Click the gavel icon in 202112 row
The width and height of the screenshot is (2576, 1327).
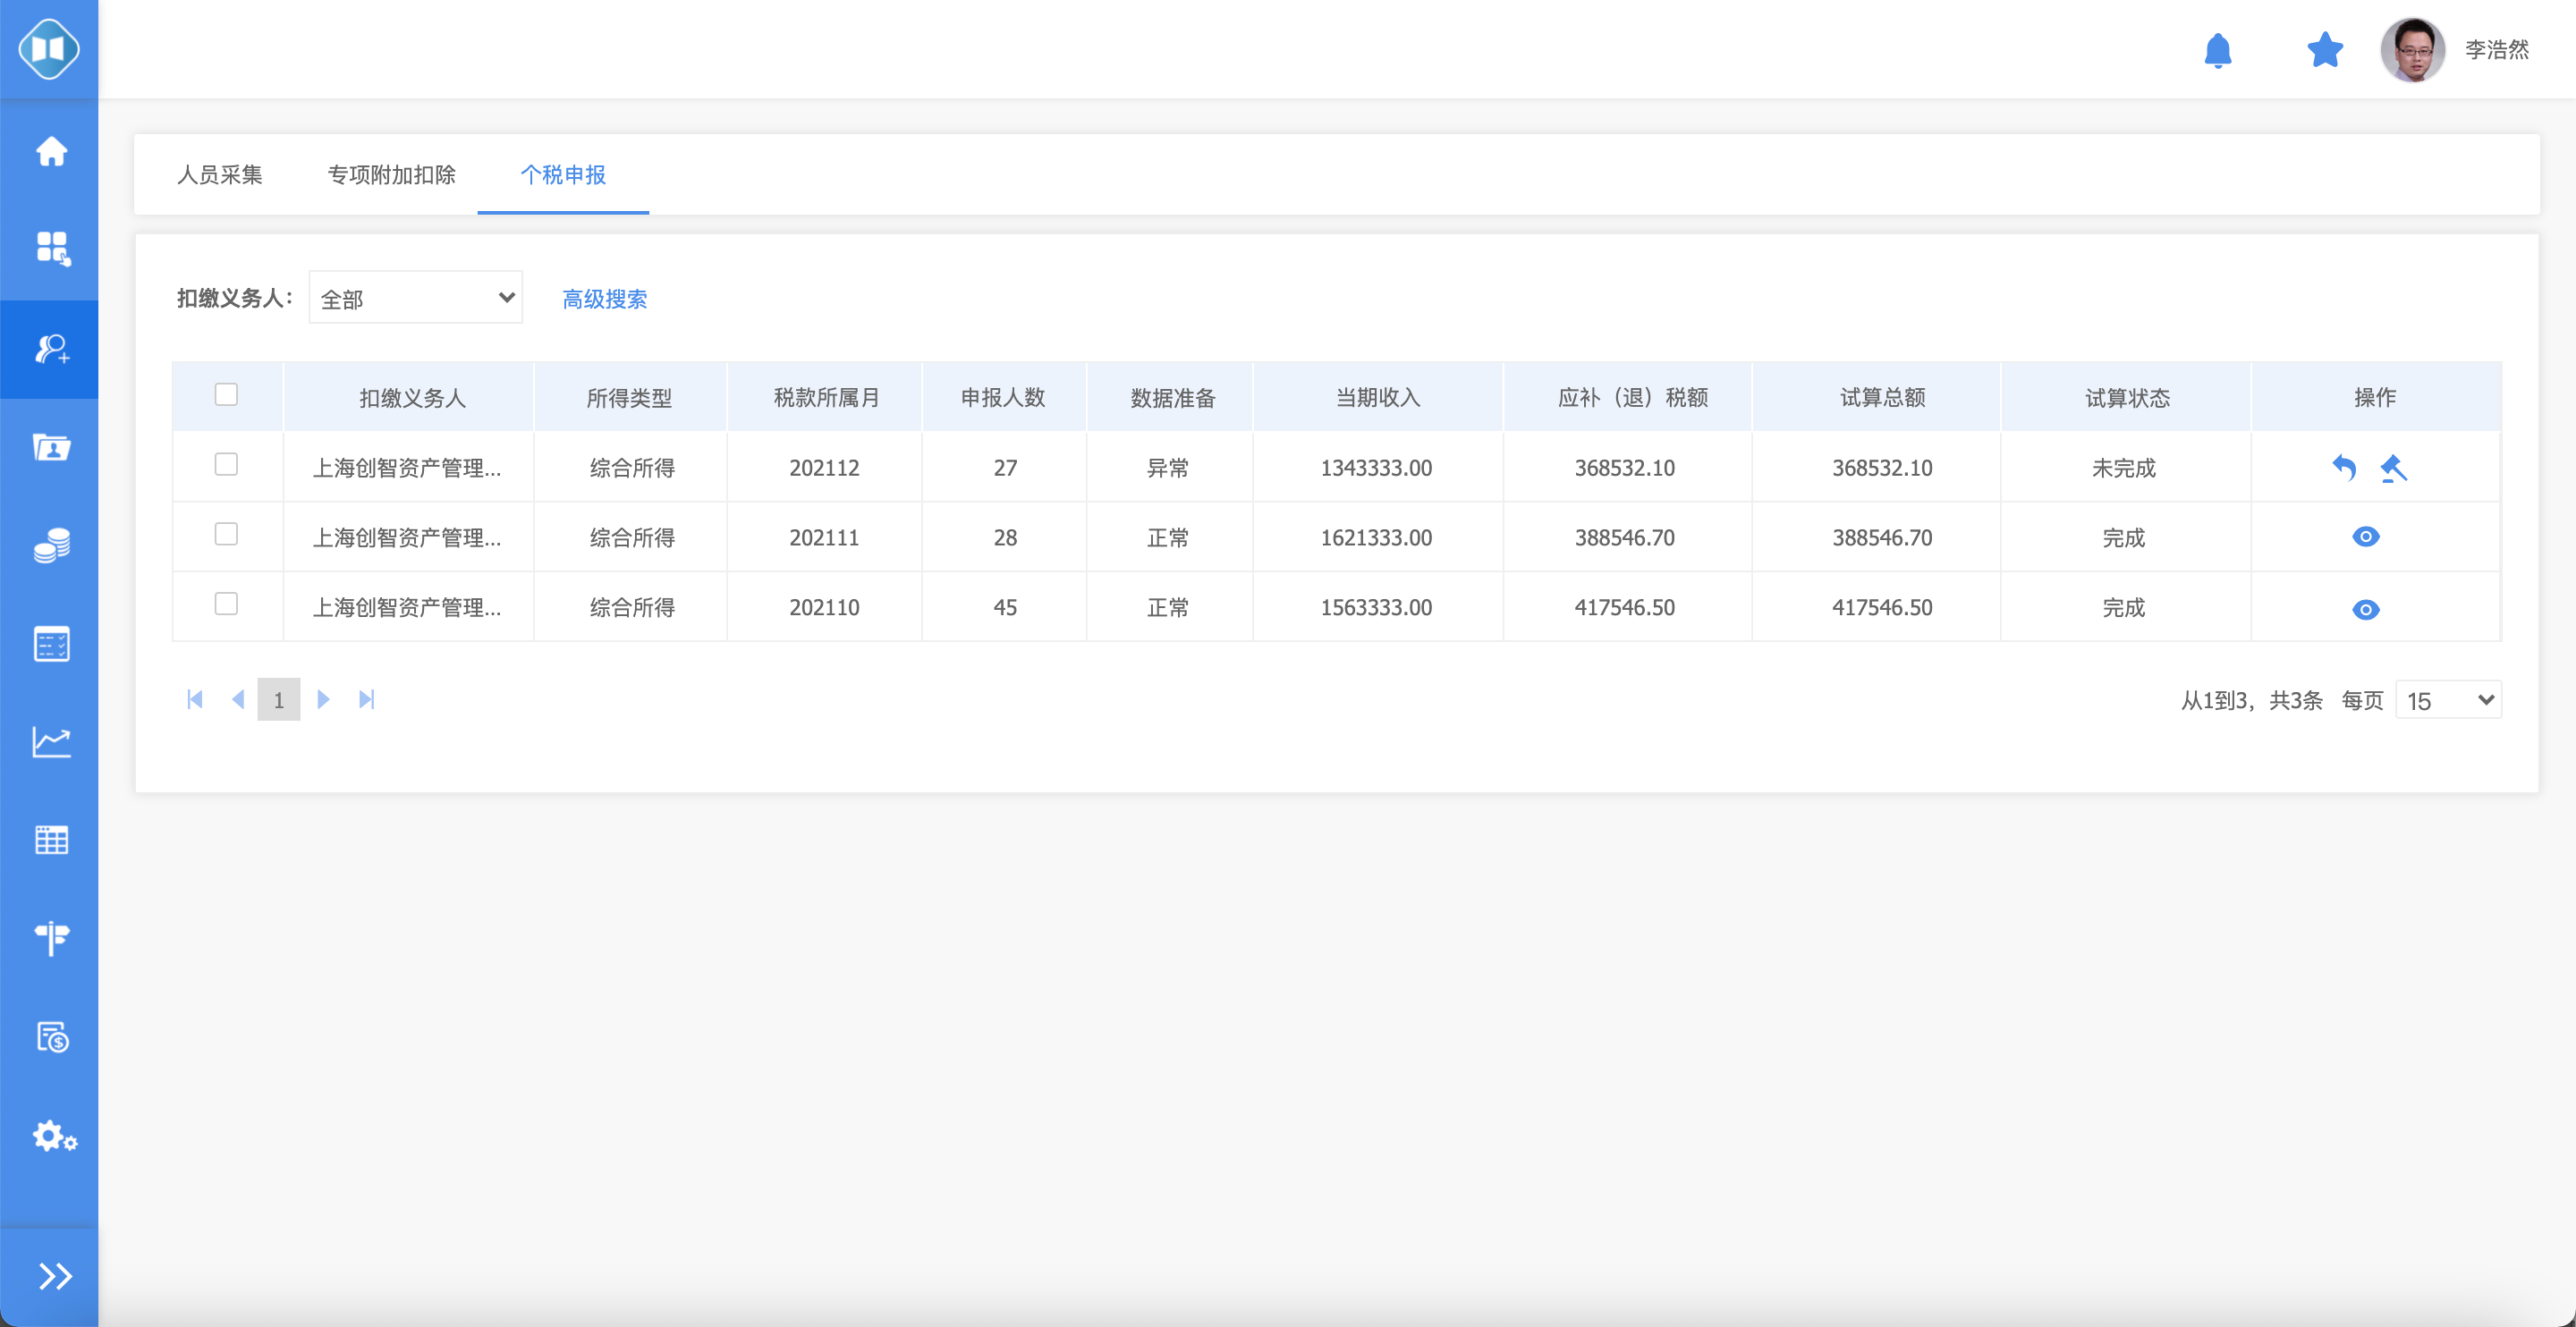(x=2393, y=467)
